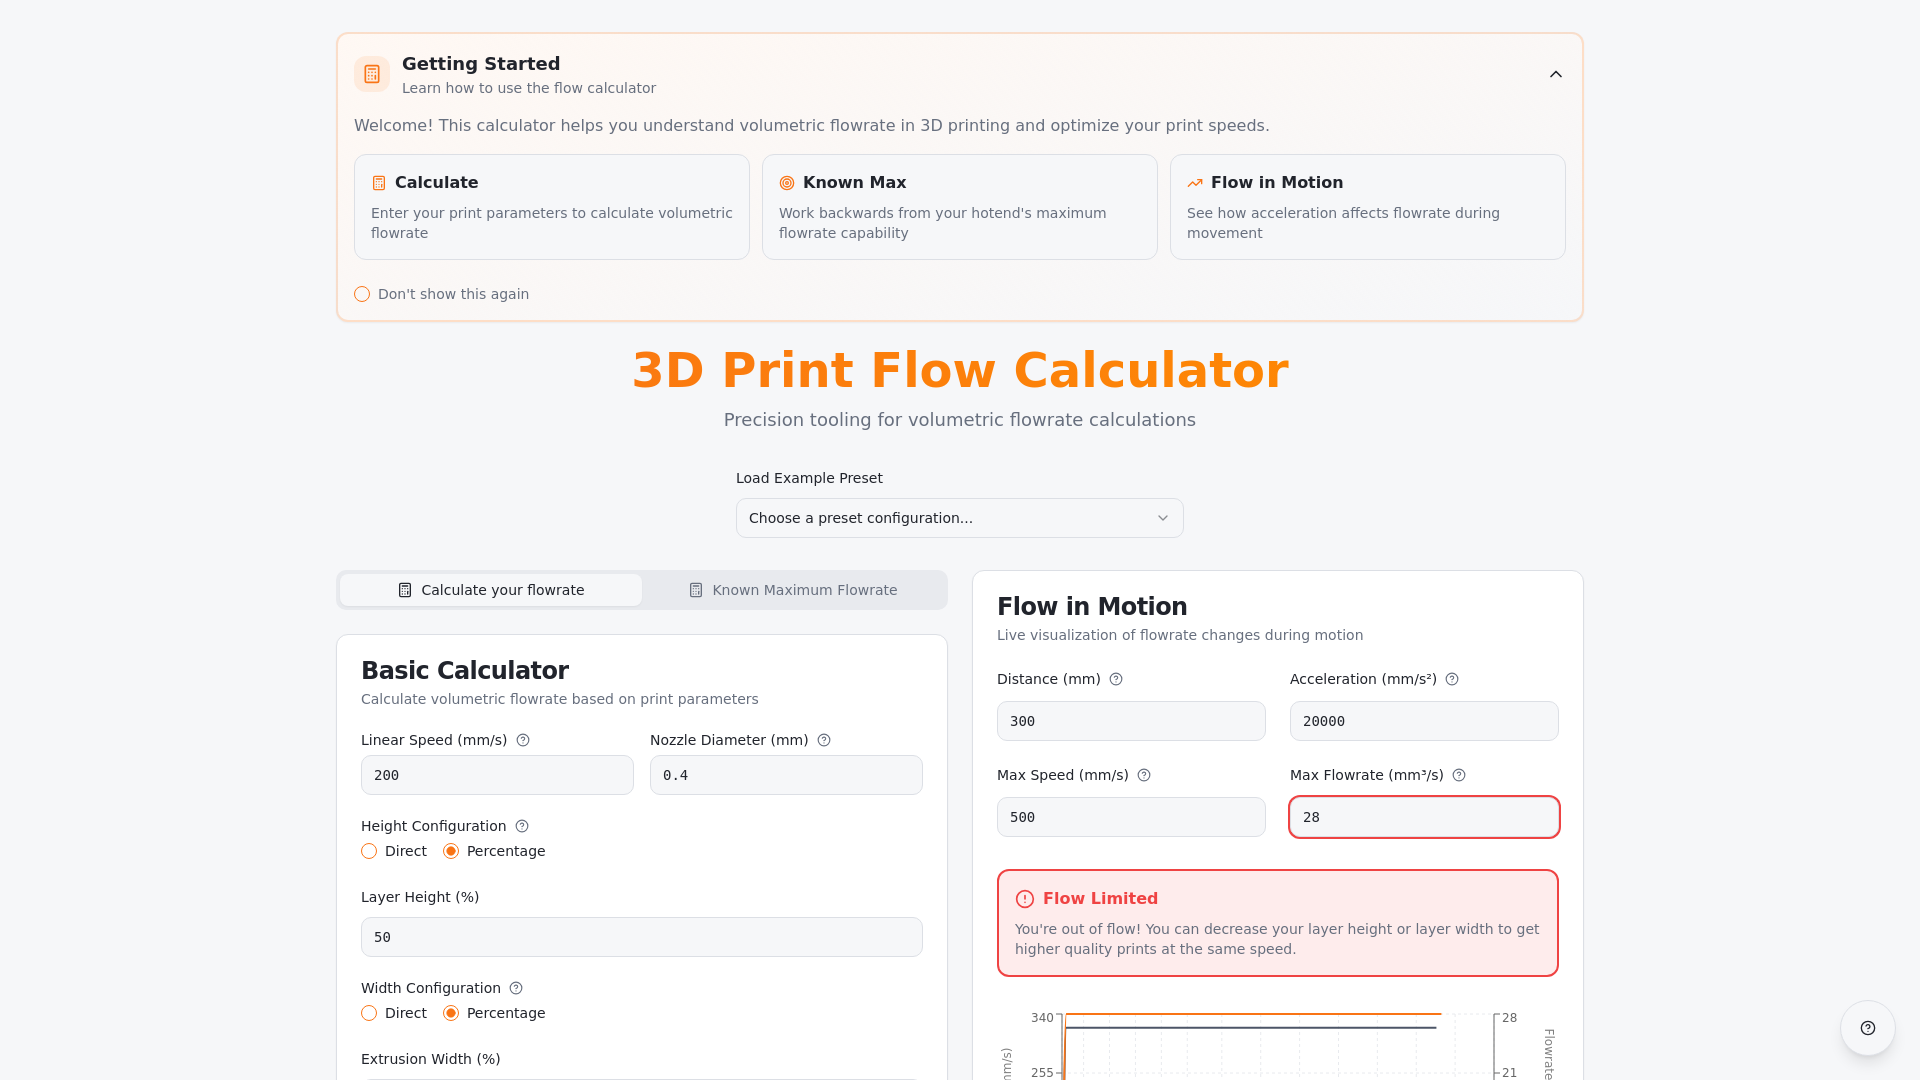The height and width of the screenshot is (1080, 1920).
Task: Click help icon next to Acceleration label
Action: (1452, 679)
